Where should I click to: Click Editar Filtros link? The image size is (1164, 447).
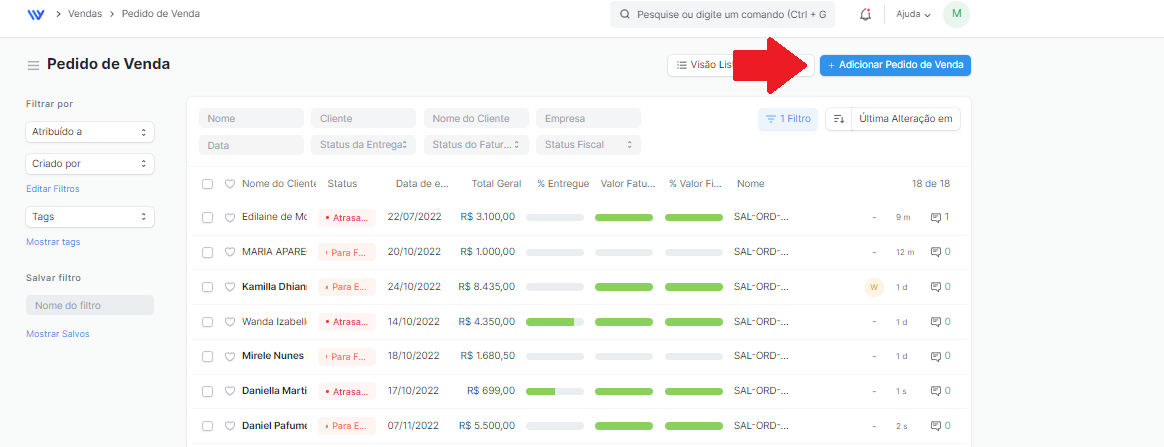[53, 189]
